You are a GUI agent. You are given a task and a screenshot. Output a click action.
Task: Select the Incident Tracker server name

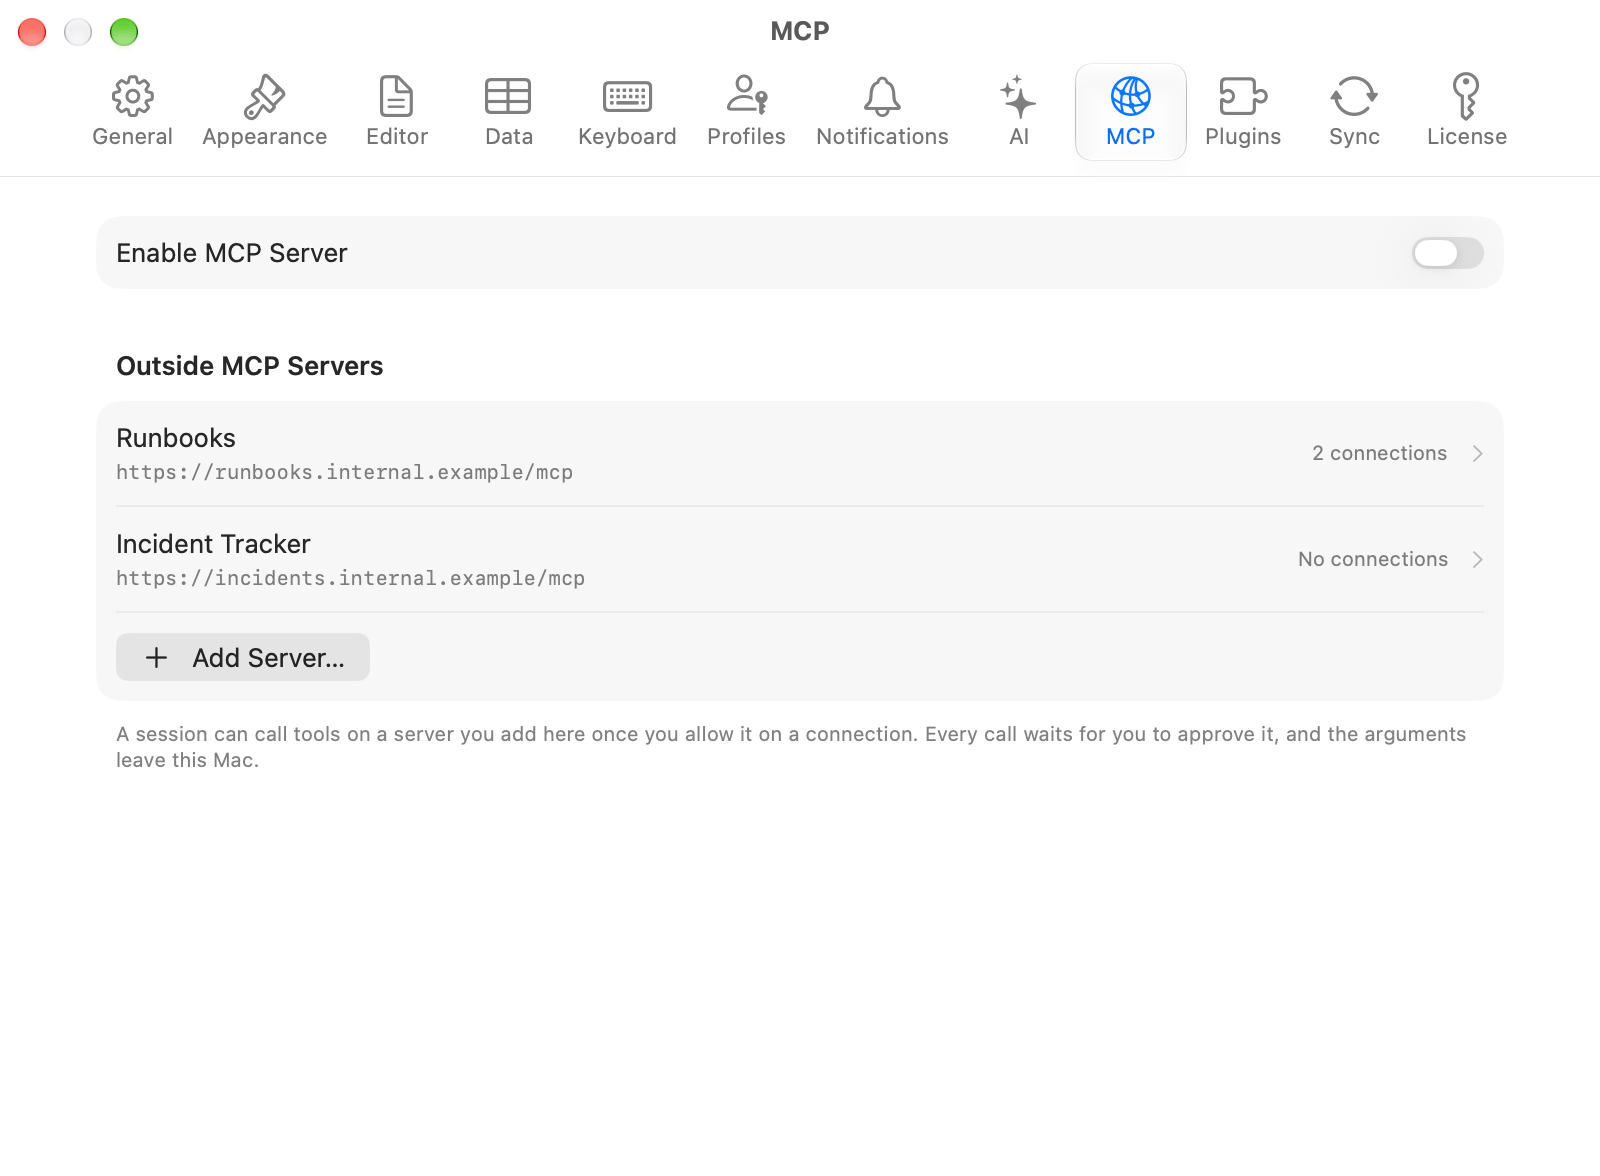[x=213, y=544]
